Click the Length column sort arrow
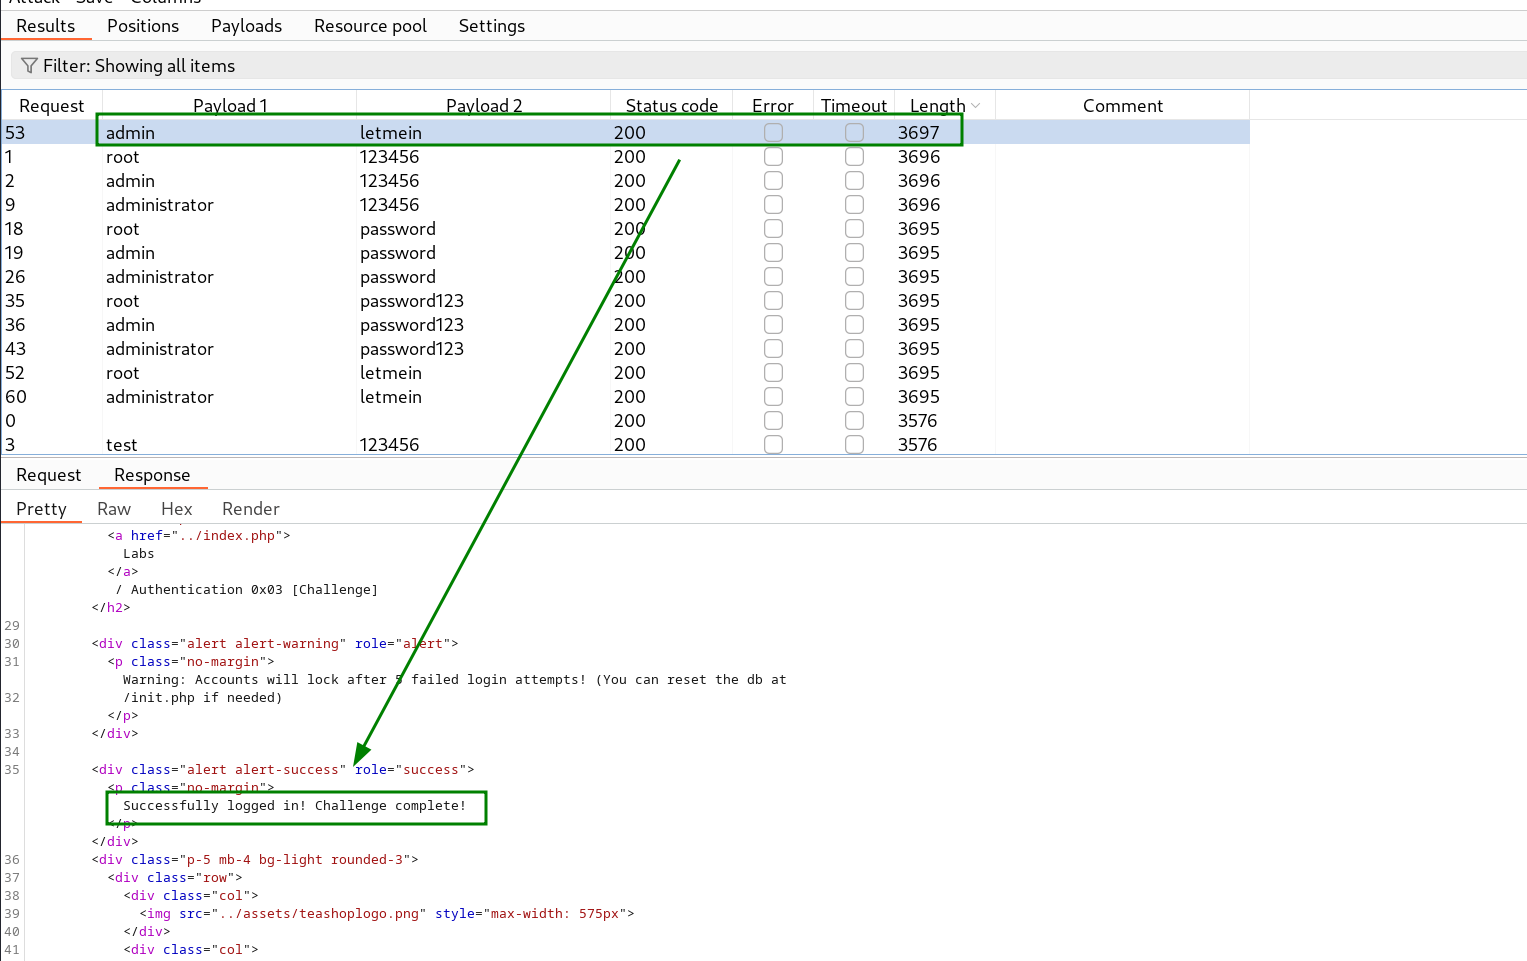 pos(976,106)
